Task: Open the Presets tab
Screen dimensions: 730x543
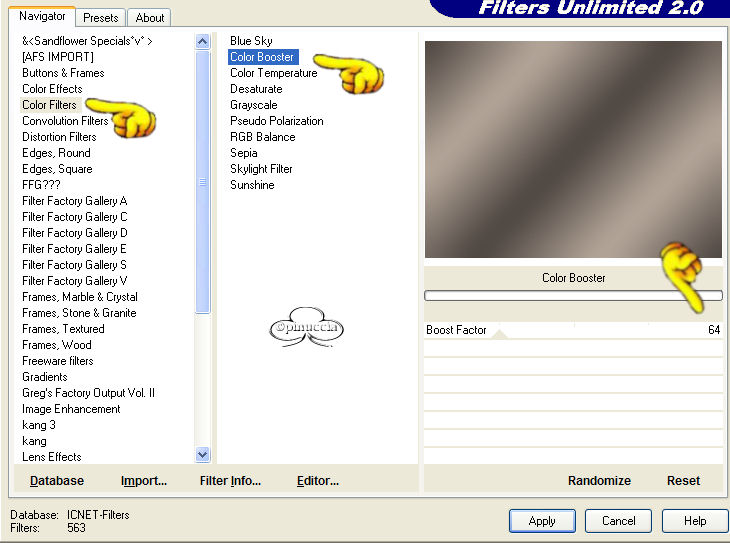Action: (x=101, y=18)
